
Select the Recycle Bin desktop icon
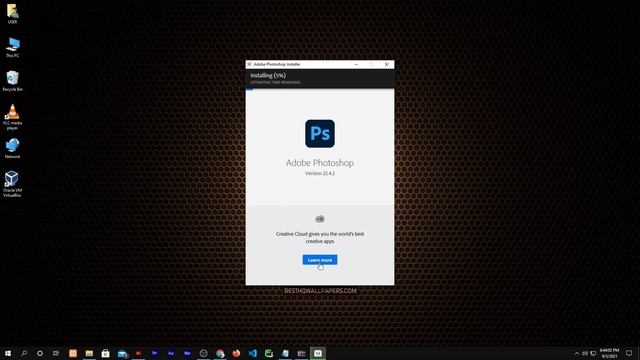point(12,81)
